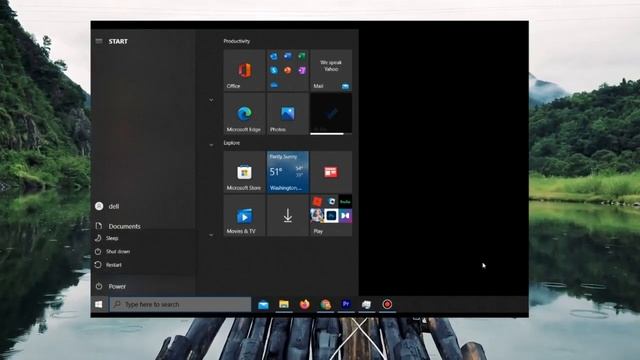
Task: Open the Photos app tile
Action: click(x=288, y=114)
